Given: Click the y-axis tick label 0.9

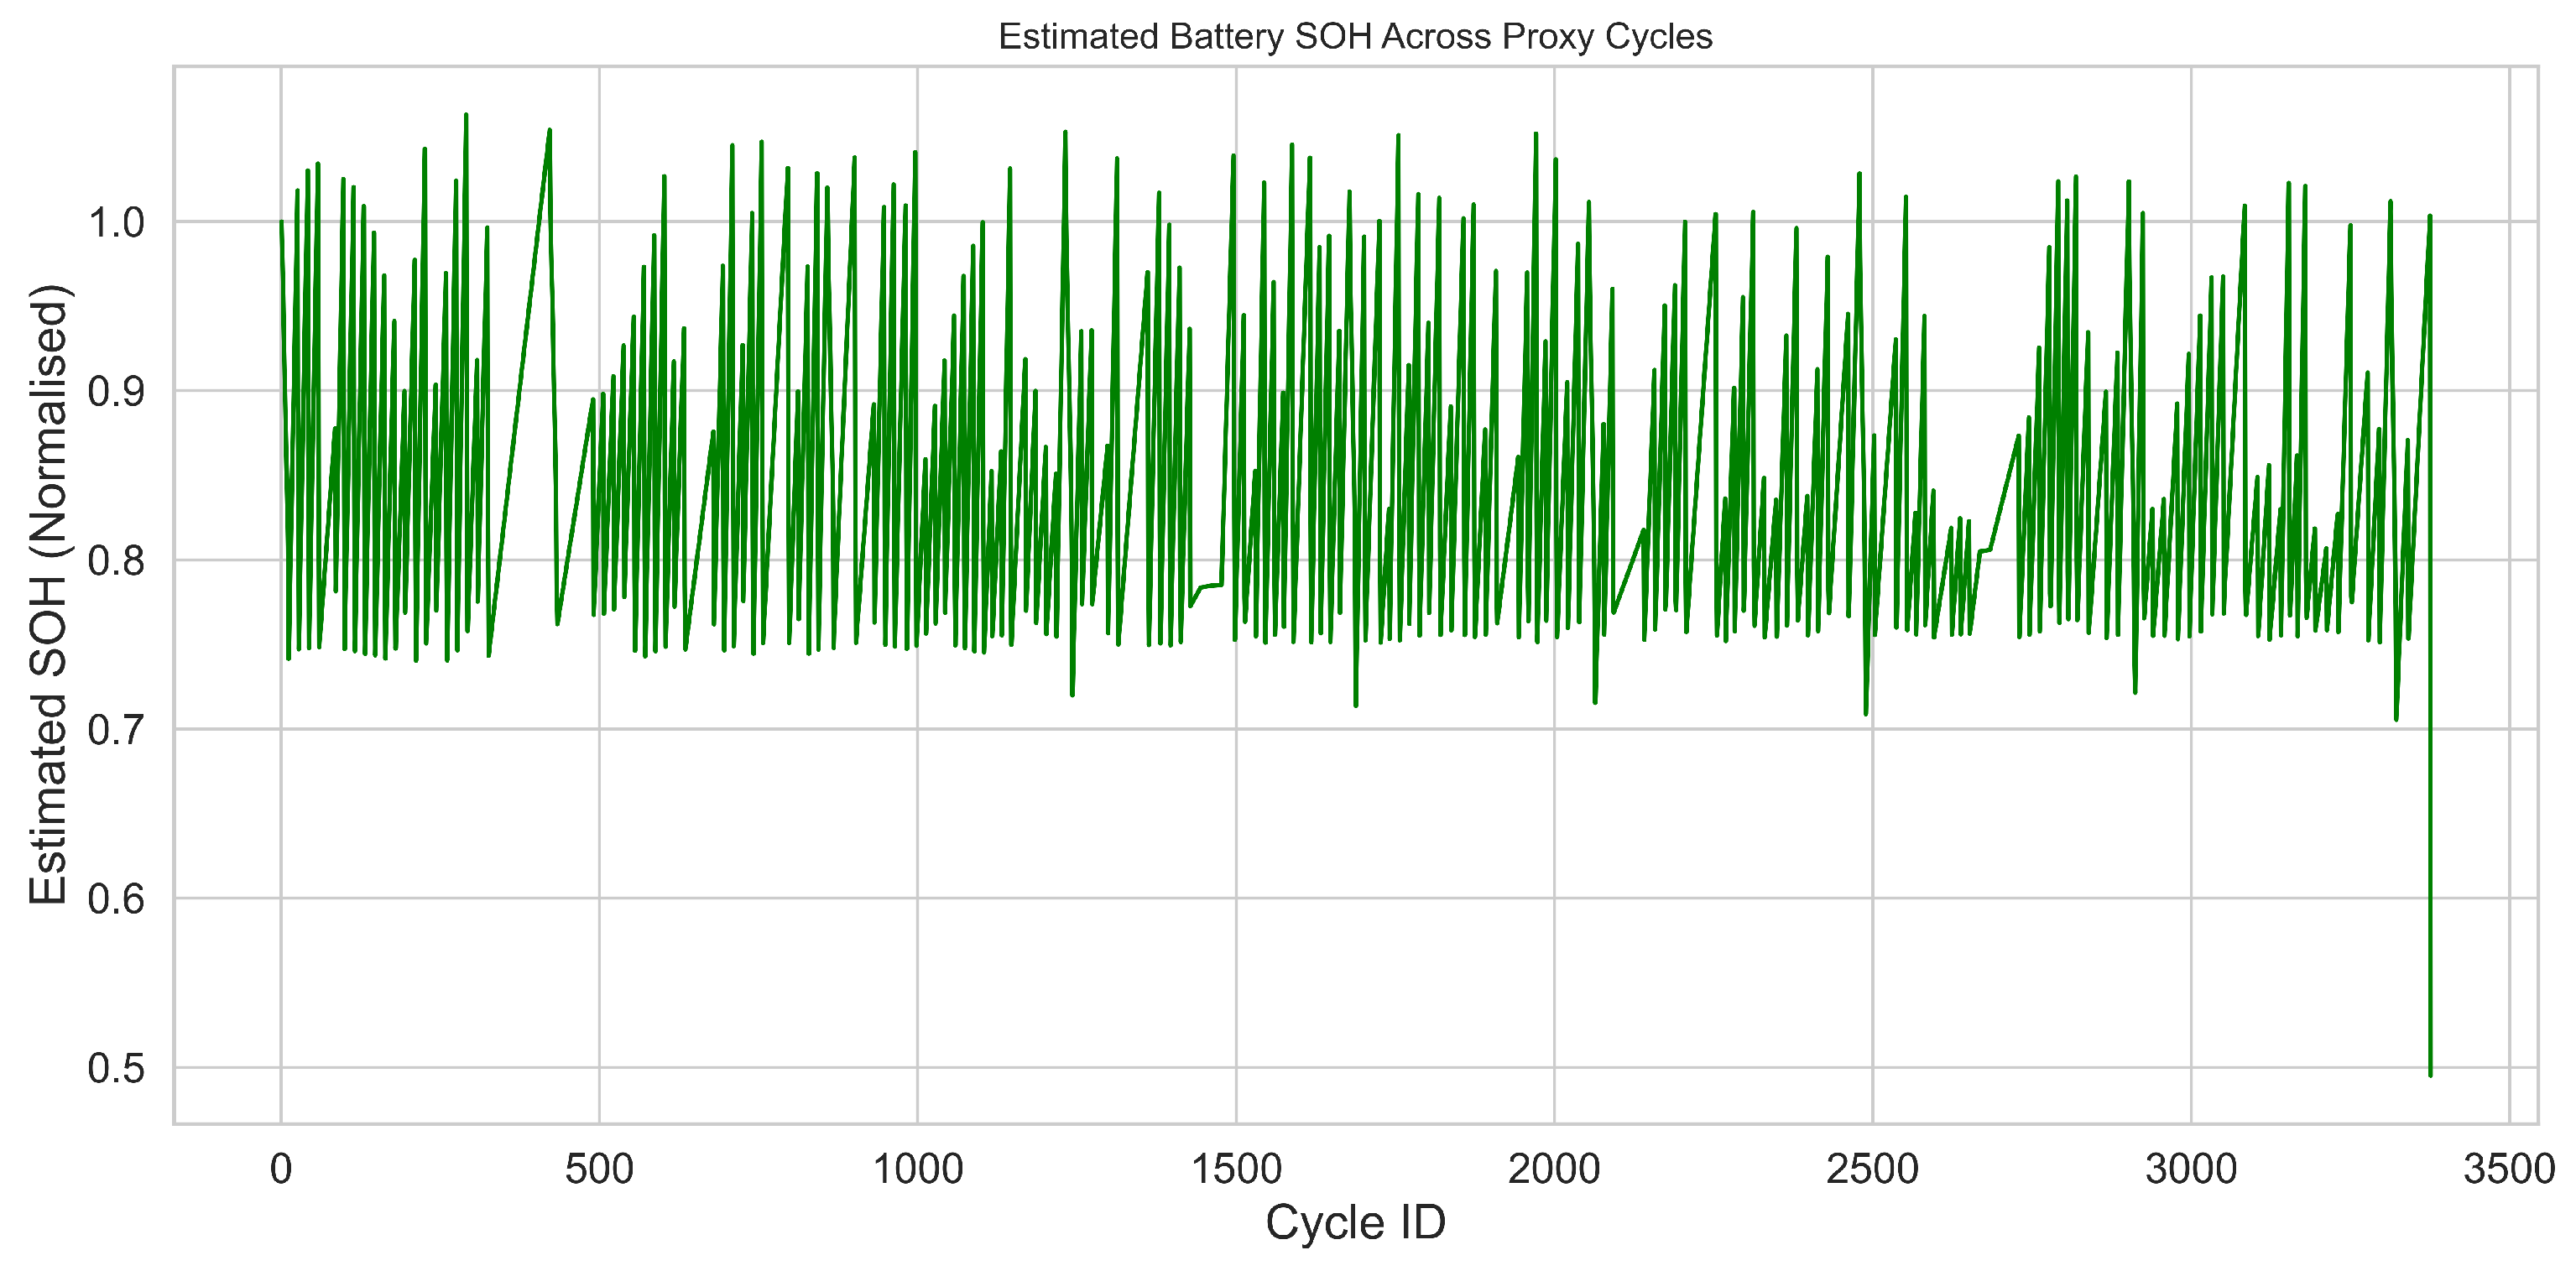Looking at the screenshot, I should 116,391.
